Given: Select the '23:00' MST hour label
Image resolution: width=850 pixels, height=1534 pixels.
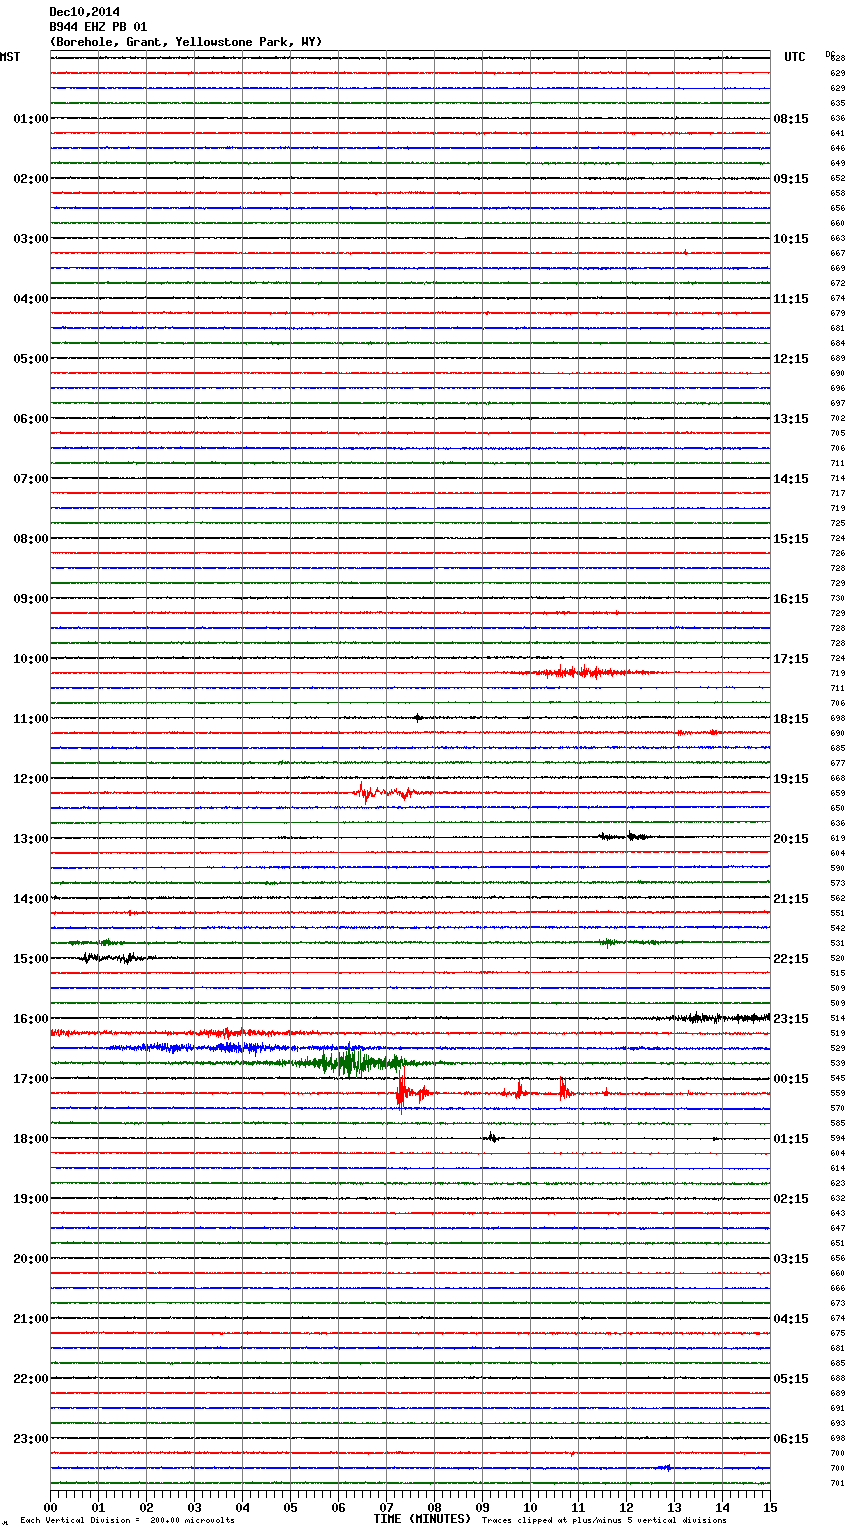Looking at the screenshot, I should (x=31, y=1439).
